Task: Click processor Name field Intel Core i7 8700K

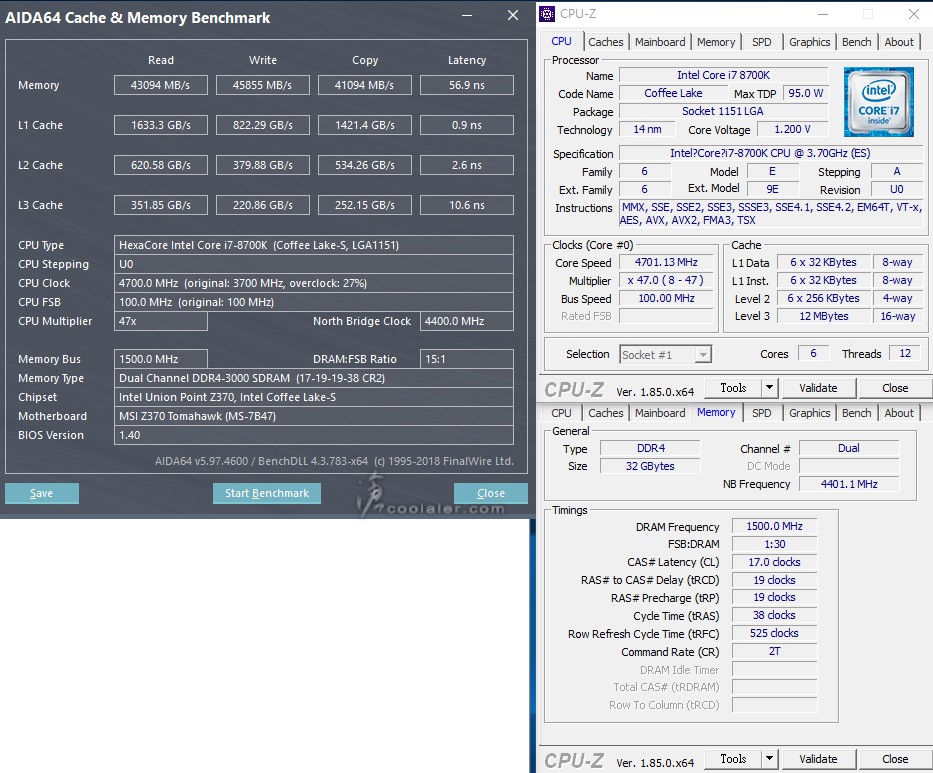Action: point(724,75)
